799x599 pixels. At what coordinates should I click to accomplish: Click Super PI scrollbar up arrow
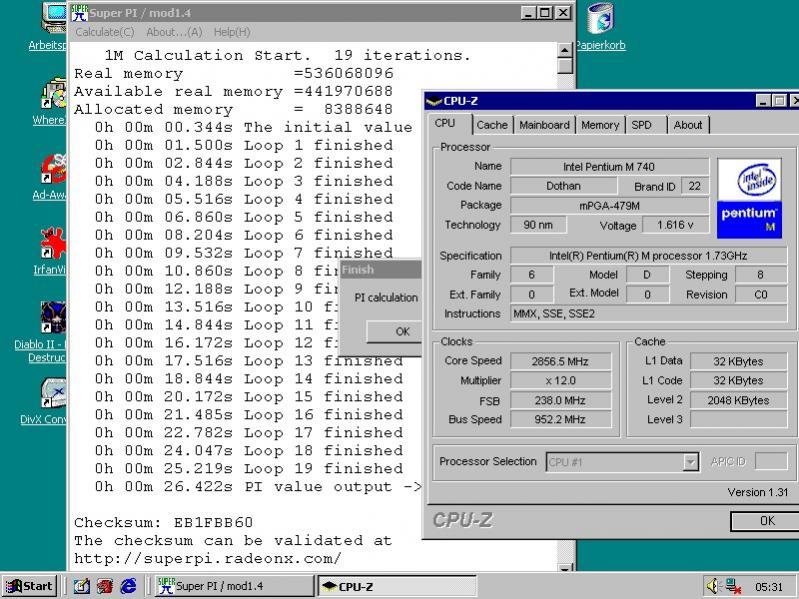coord(565,50)
